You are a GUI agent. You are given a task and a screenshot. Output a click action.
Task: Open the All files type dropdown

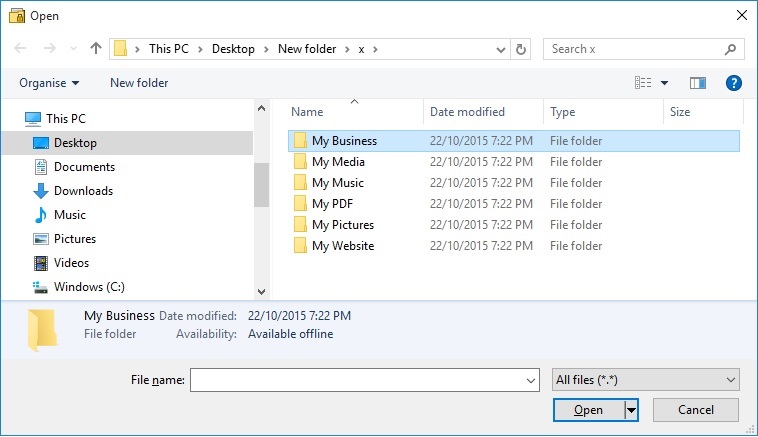click(x=645, y=380)
